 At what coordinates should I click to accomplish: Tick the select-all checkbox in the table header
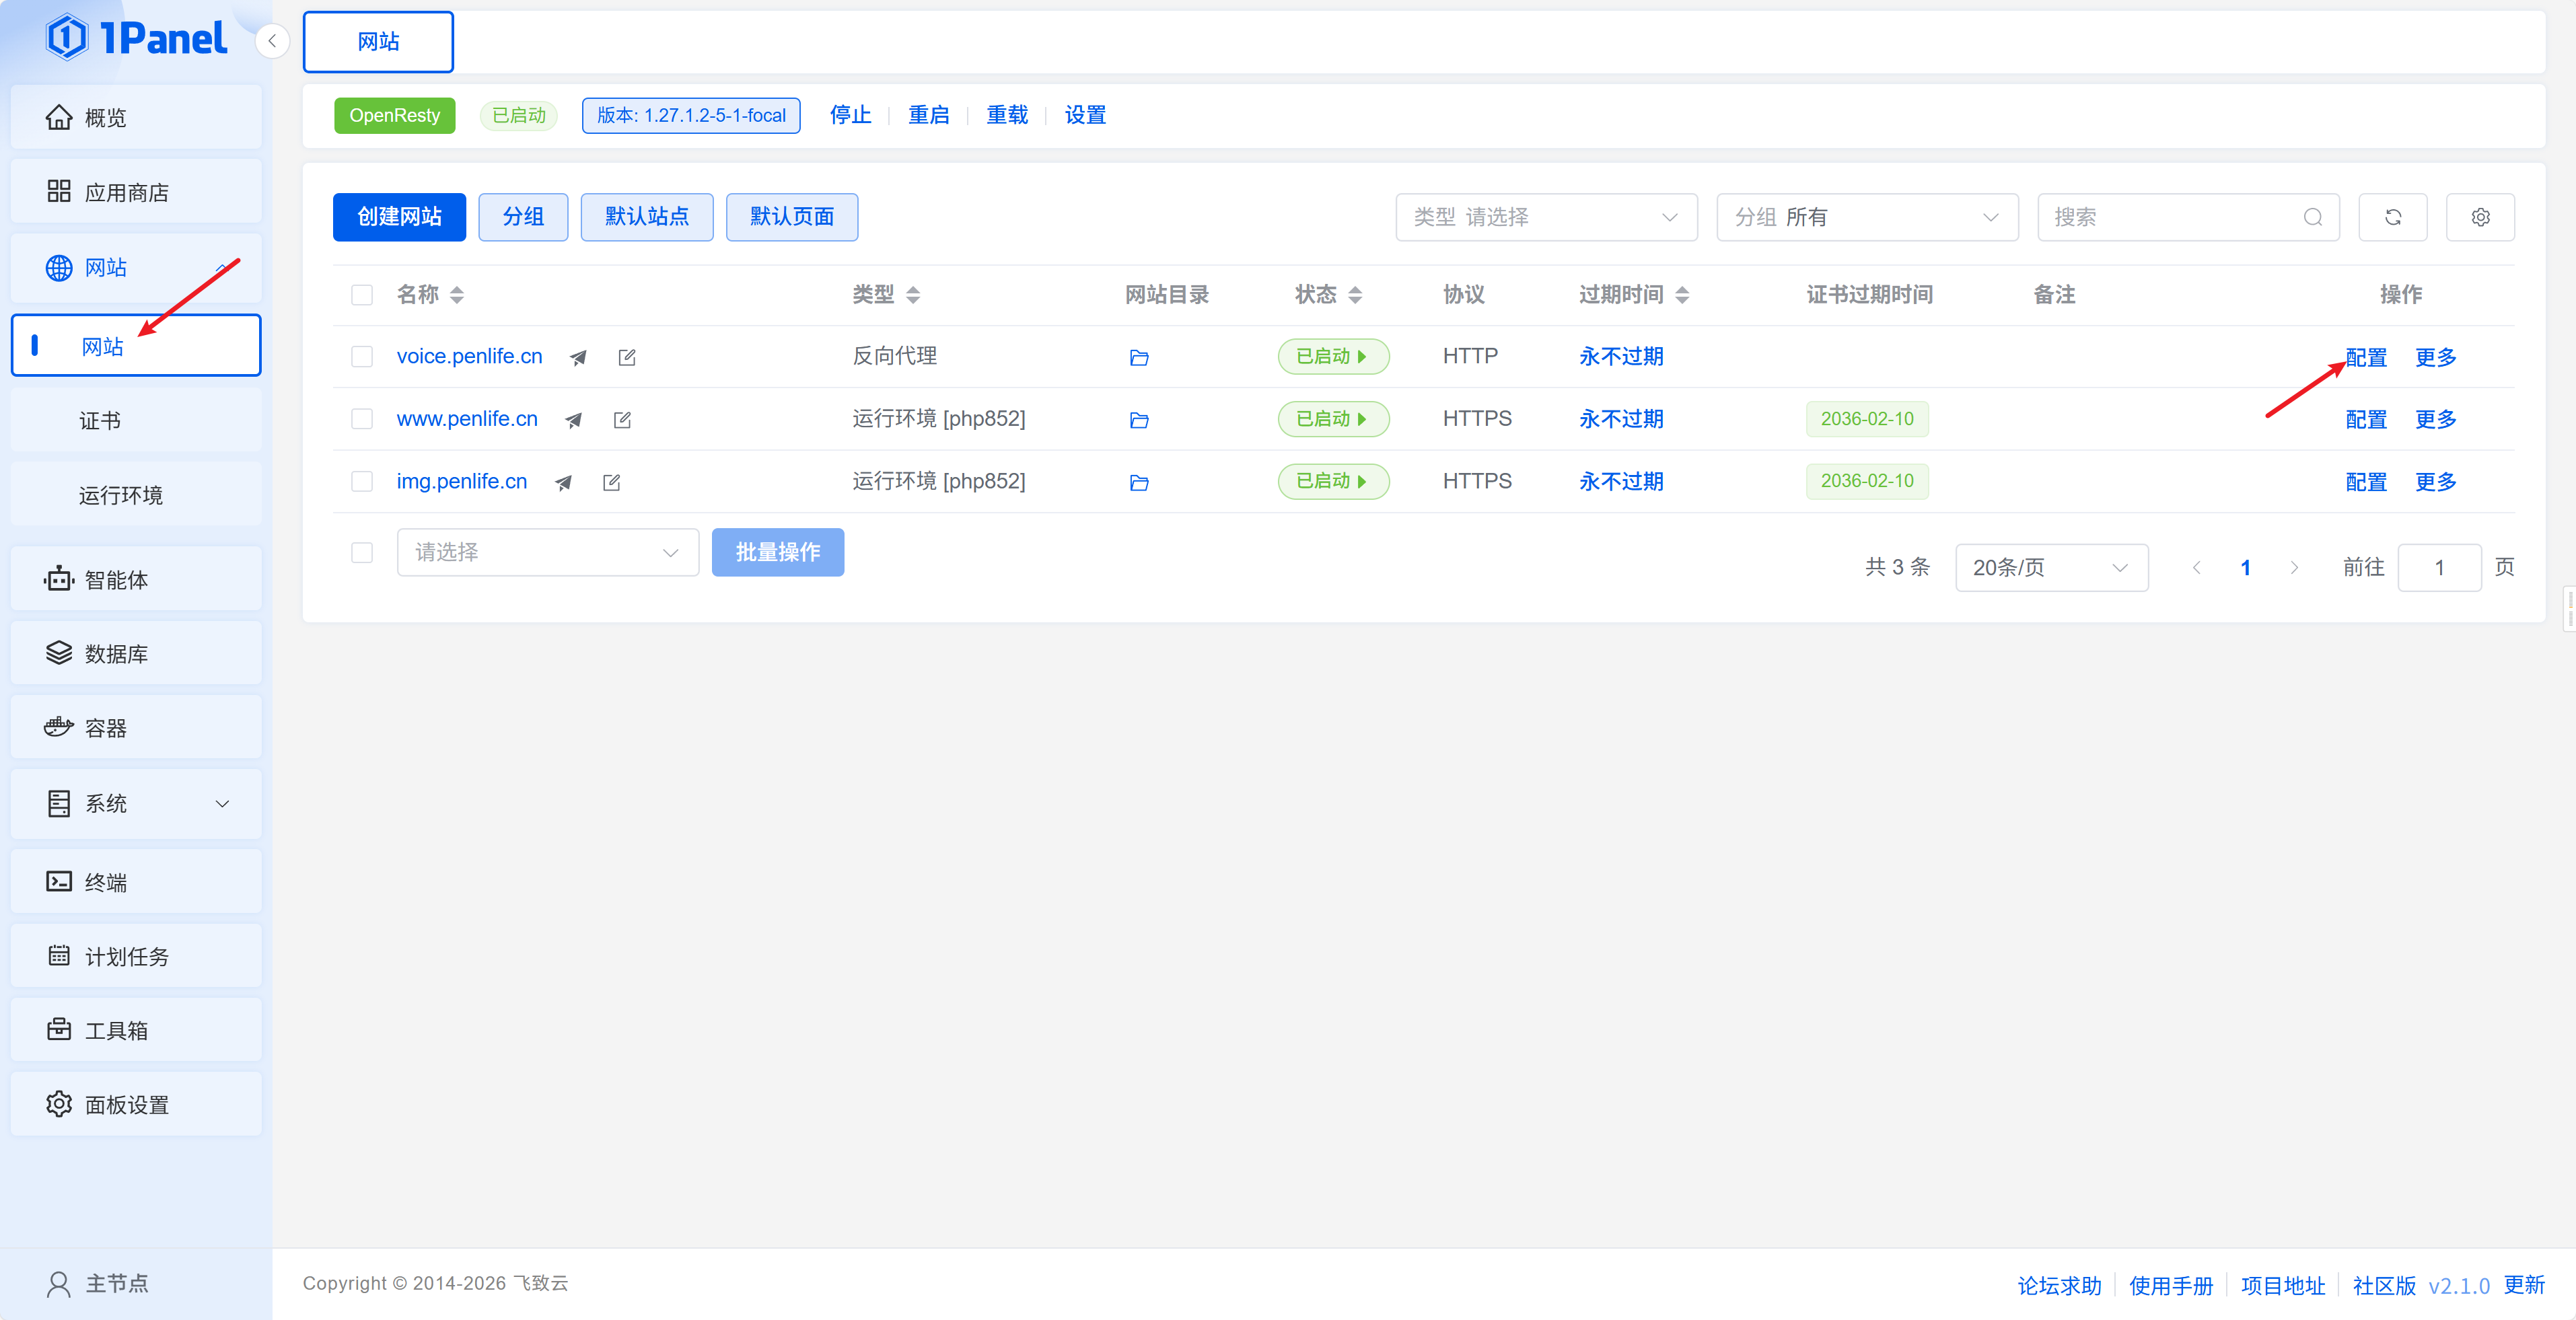coord(362,295)
